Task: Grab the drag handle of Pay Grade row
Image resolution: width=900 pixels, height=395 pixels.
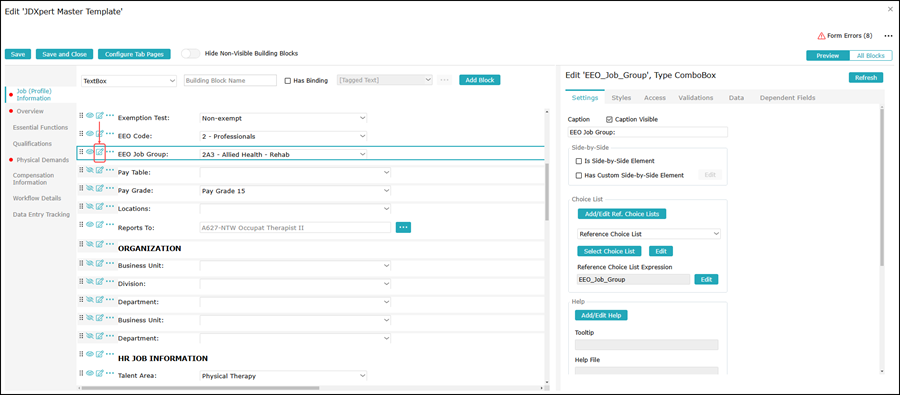Action: [x=81, y=188]
